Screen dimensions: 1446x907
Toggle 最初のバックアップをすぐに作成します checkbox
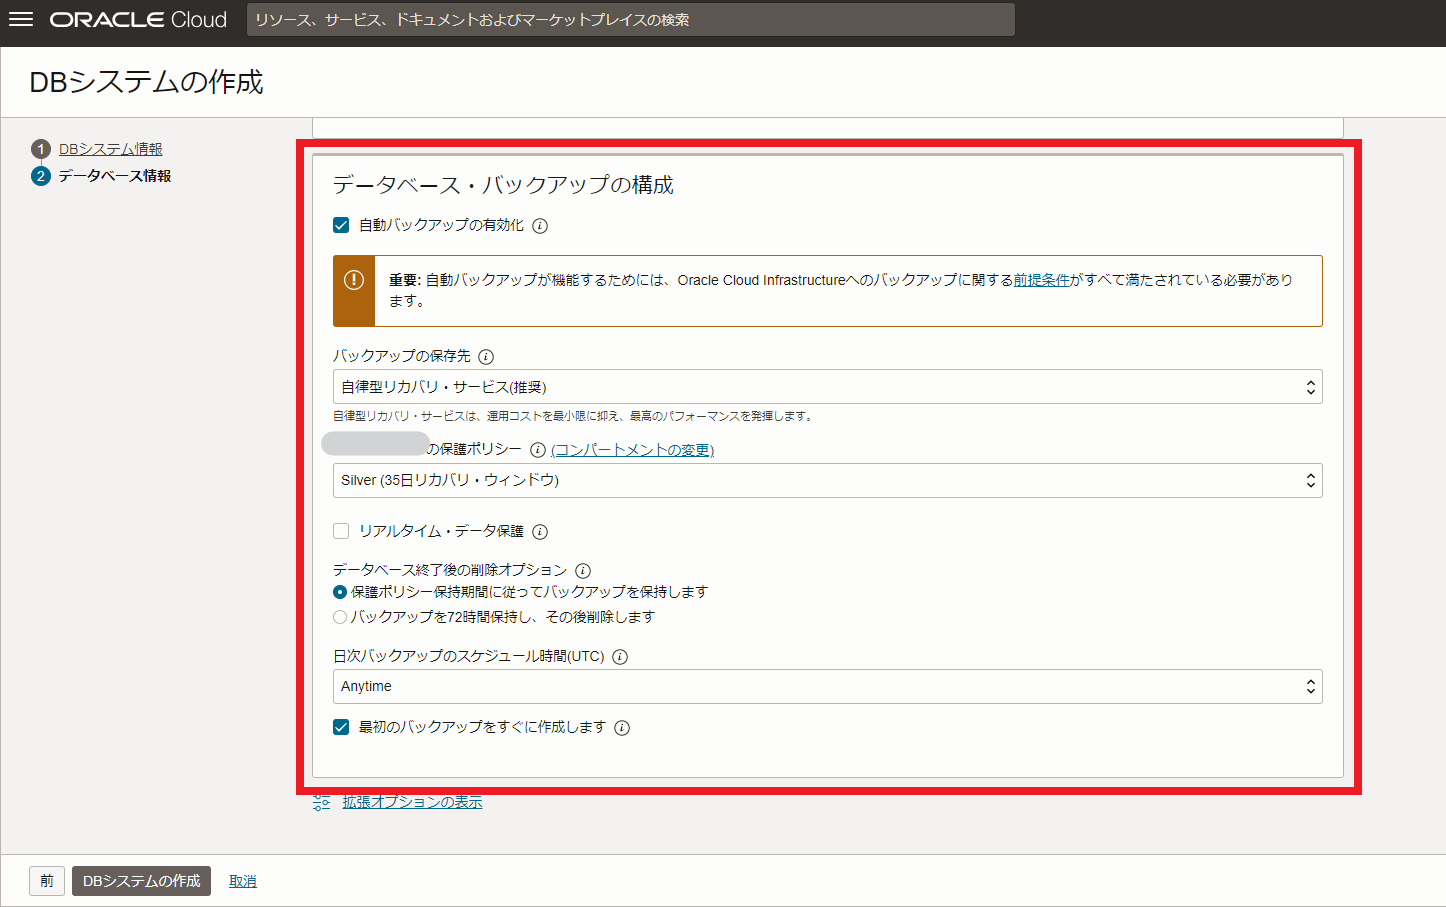tap(341, 728)
